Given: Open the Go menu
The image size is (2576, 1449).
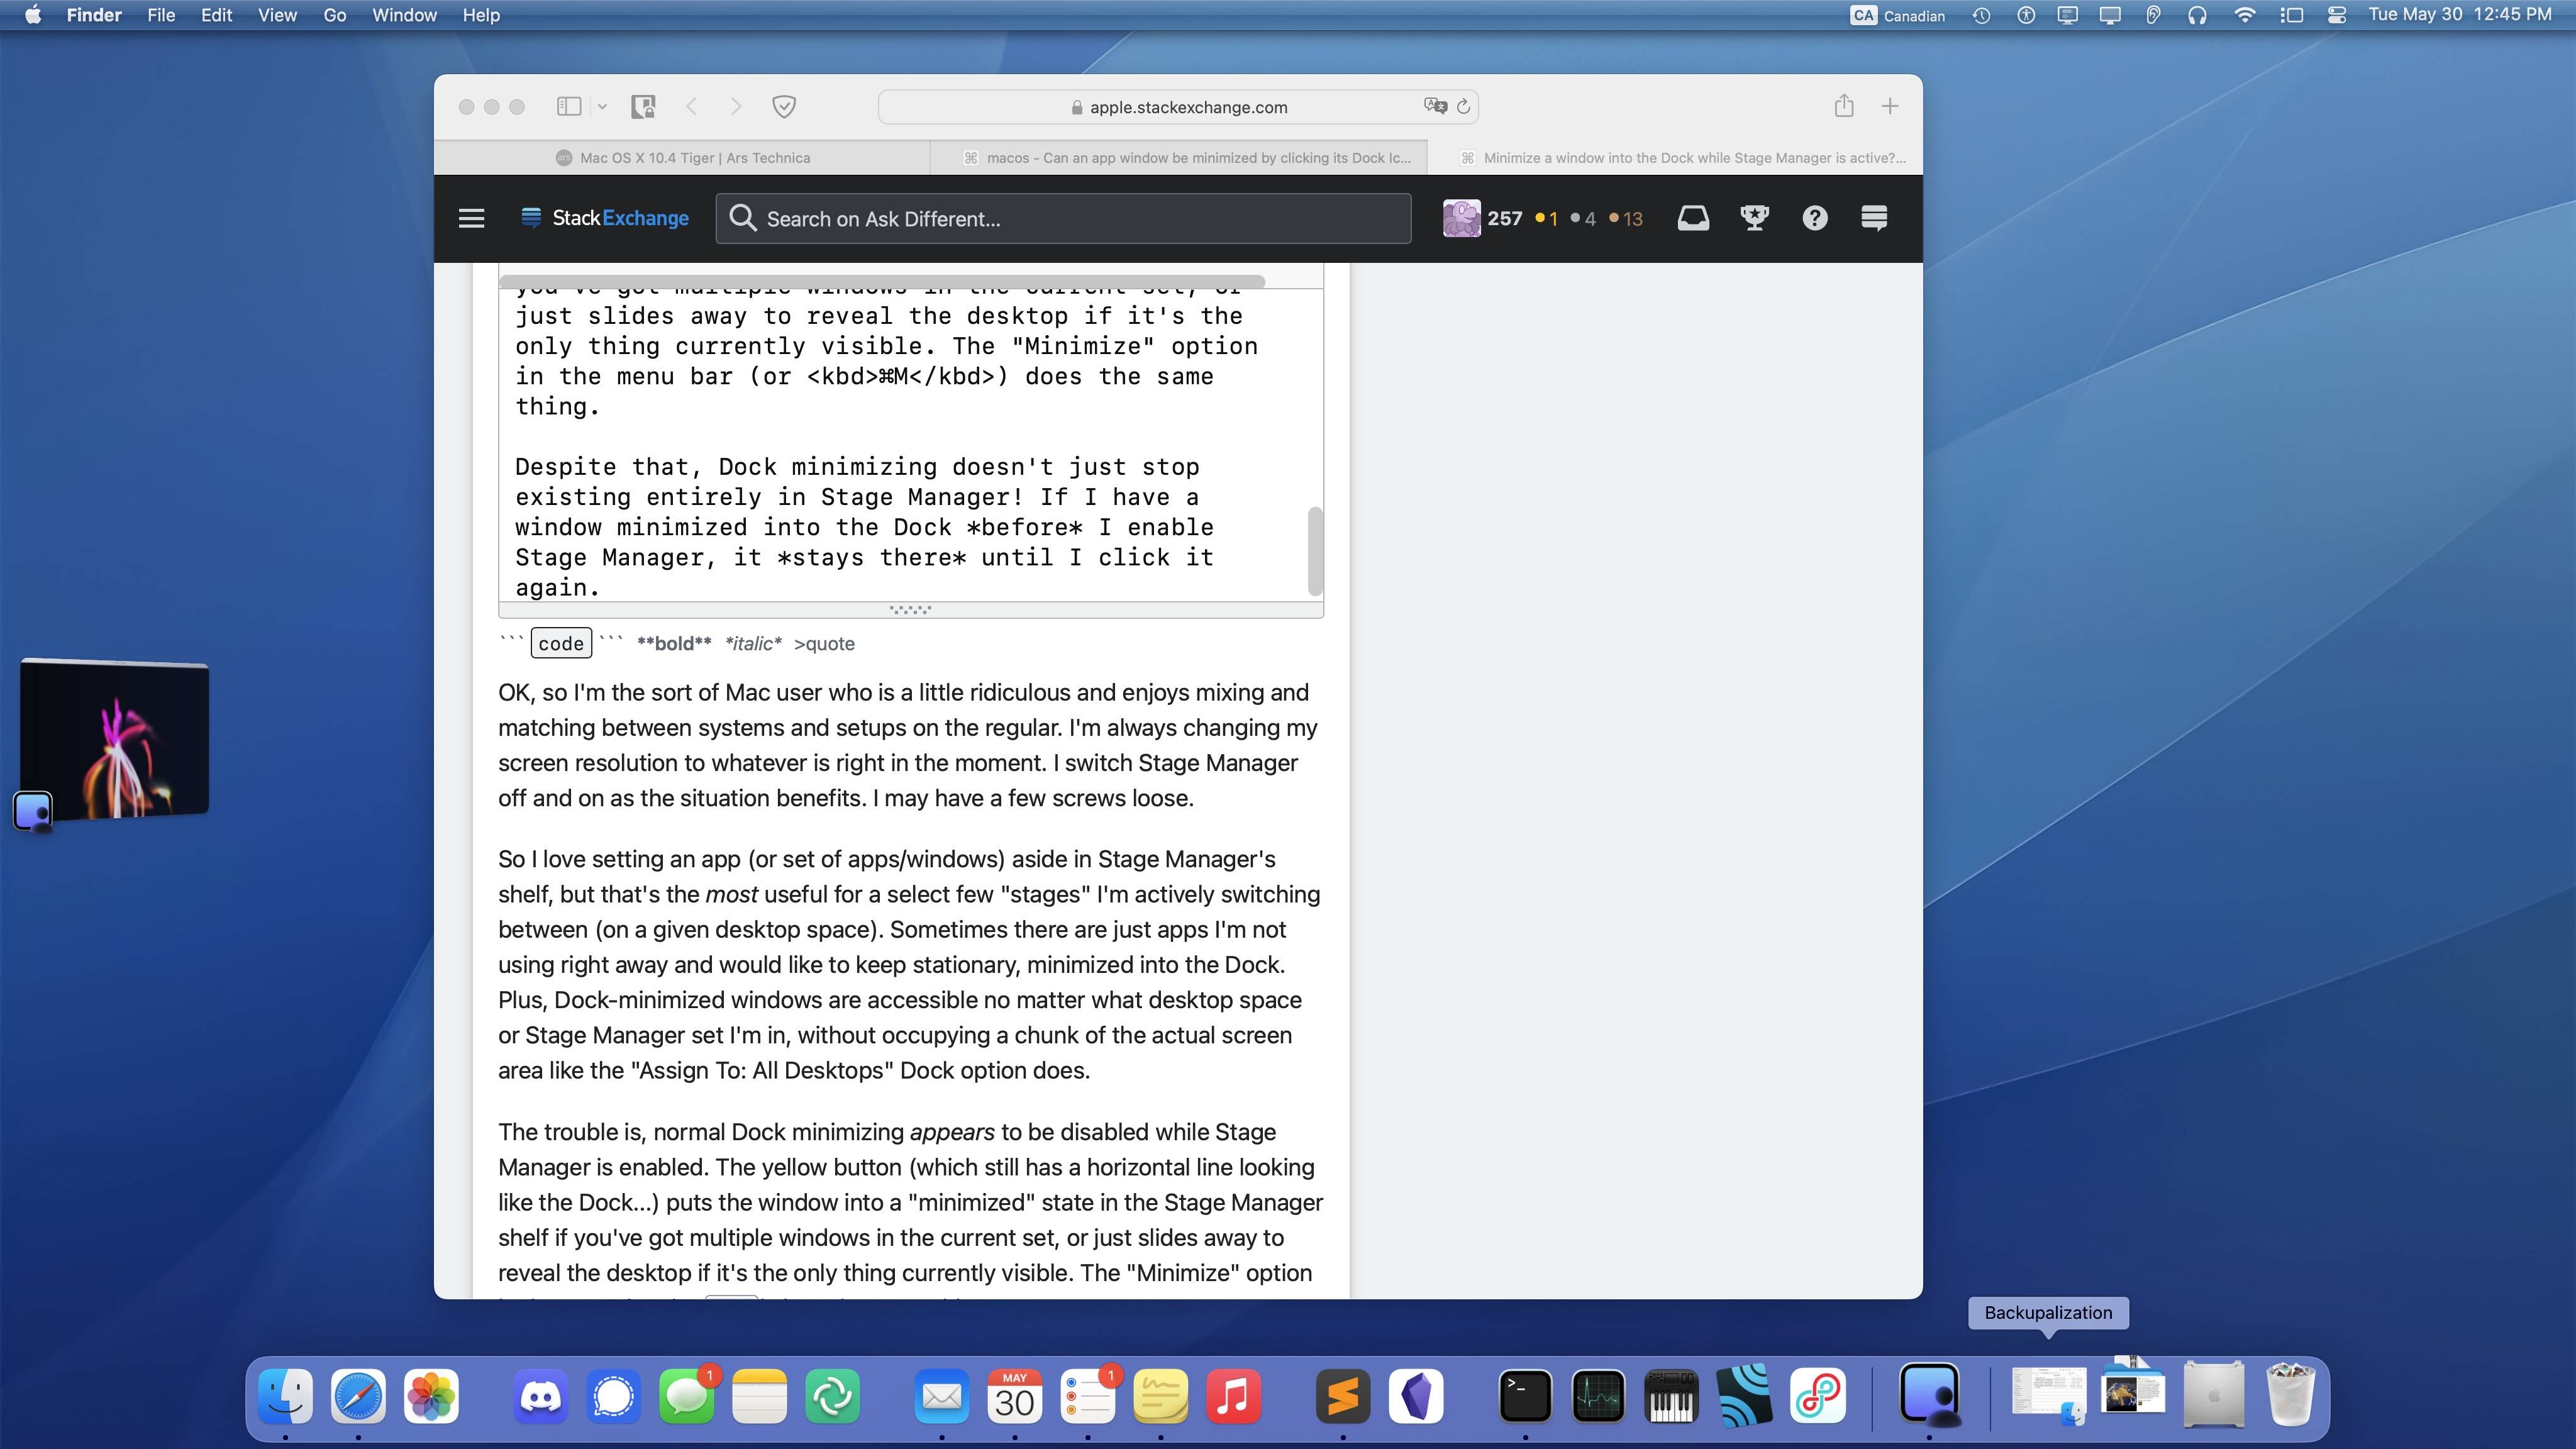Looking at the screenshot, I should 335,15.
